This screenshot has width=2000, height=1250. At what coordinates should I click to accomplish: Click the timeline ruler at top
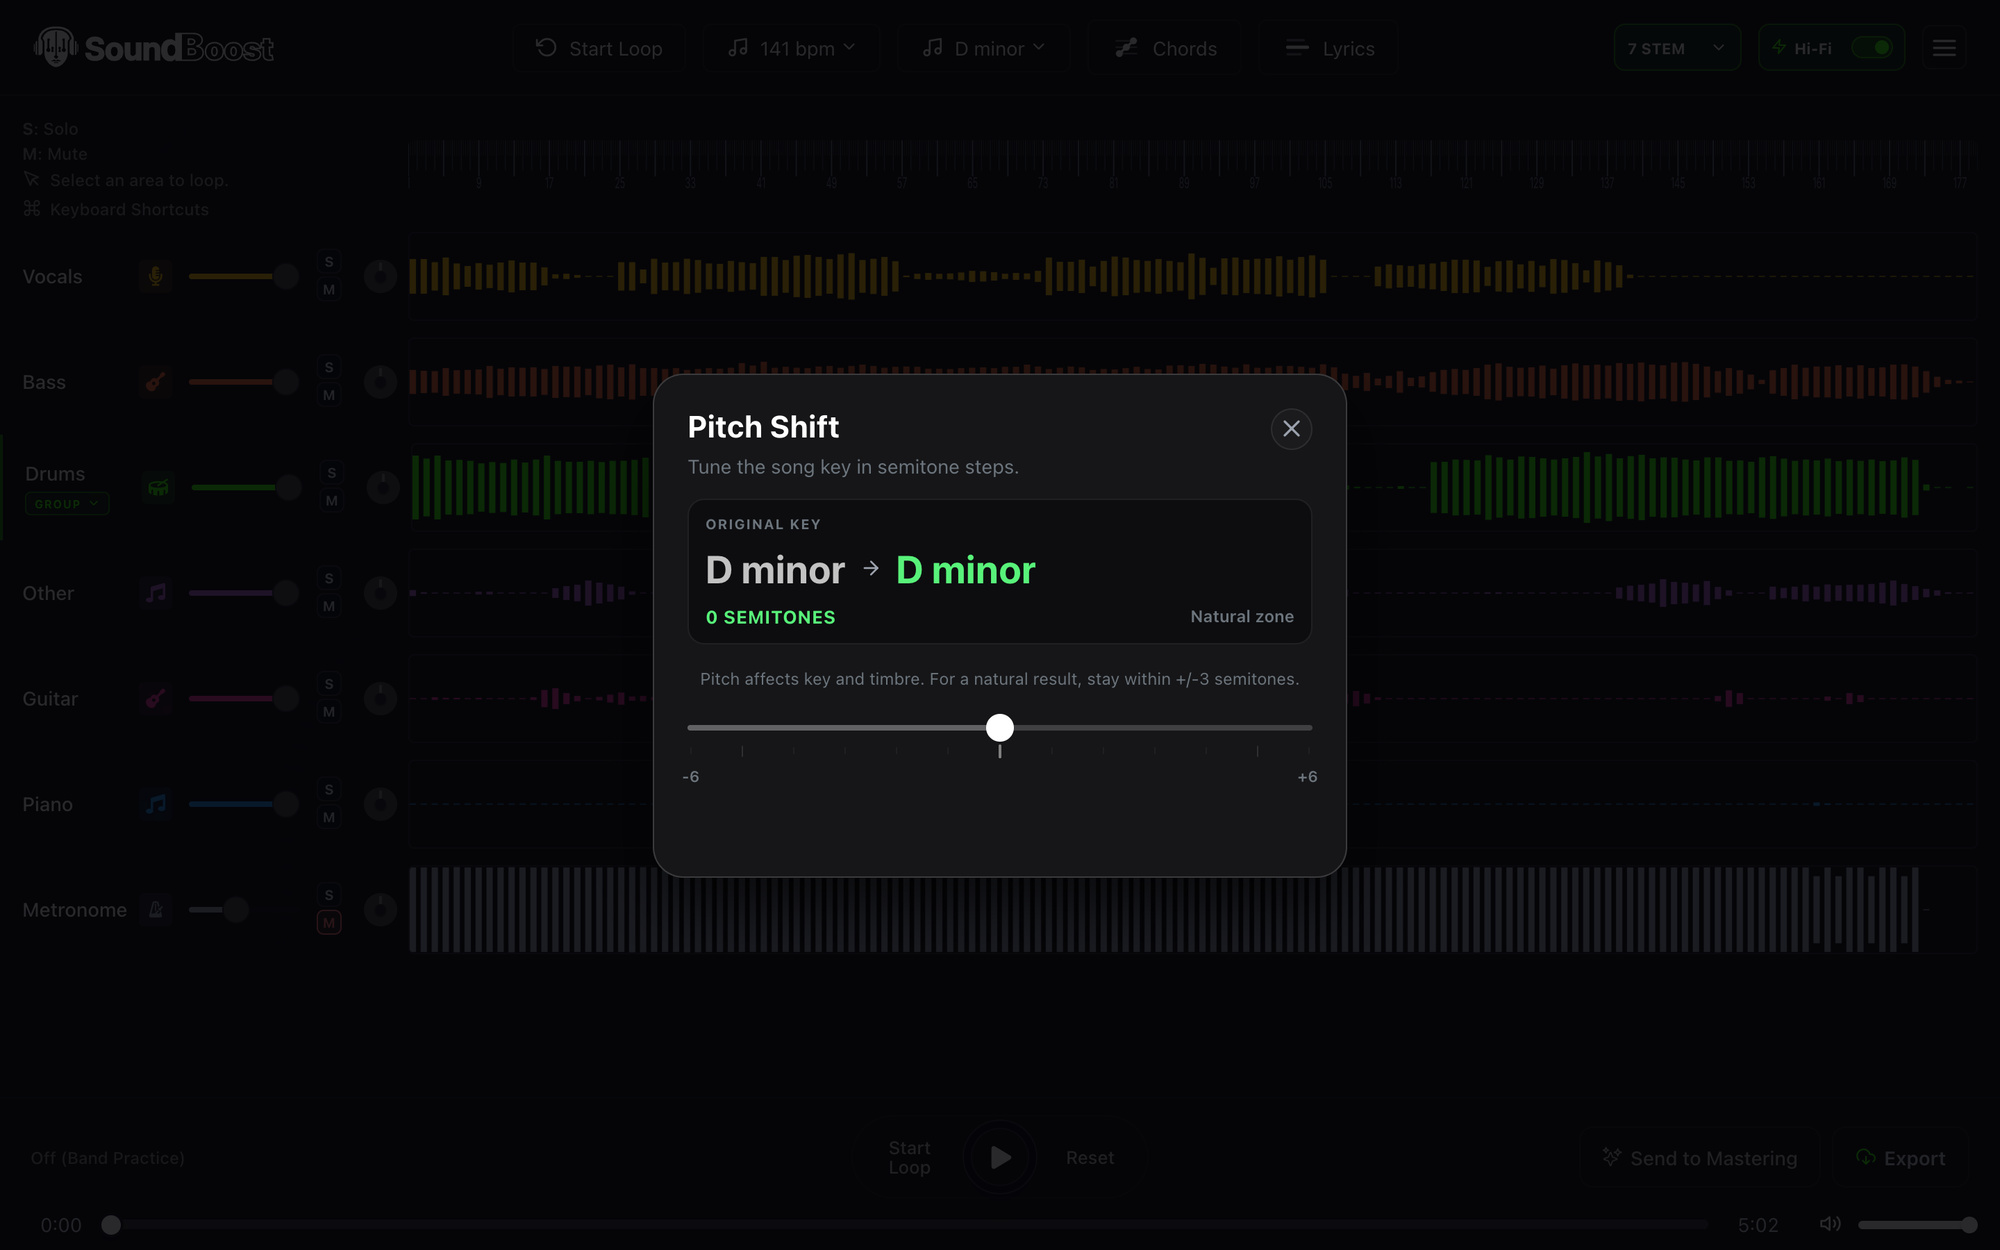pyautogui.click(x=1191, y=165)
